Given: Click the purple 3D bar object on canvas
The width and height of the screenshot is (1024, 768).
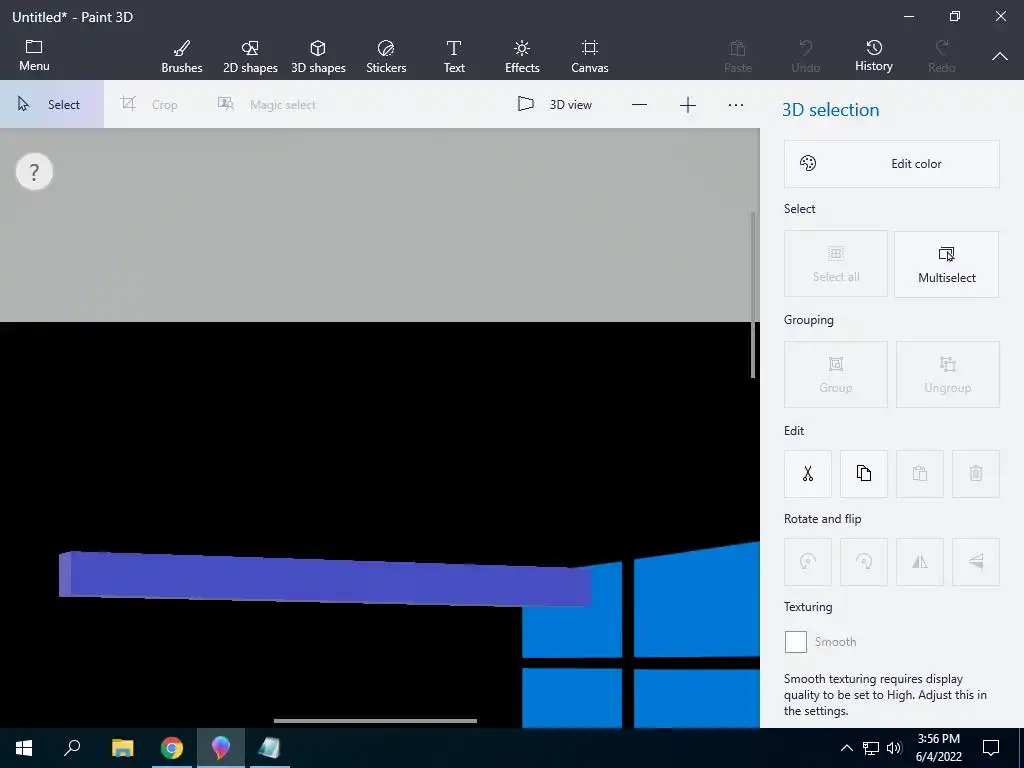Looking at the screenshot, I should [x=327, y=580].
